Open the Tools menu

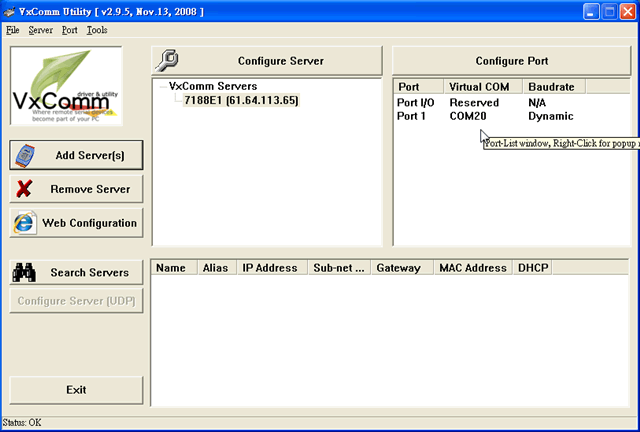tap(97, 30)
